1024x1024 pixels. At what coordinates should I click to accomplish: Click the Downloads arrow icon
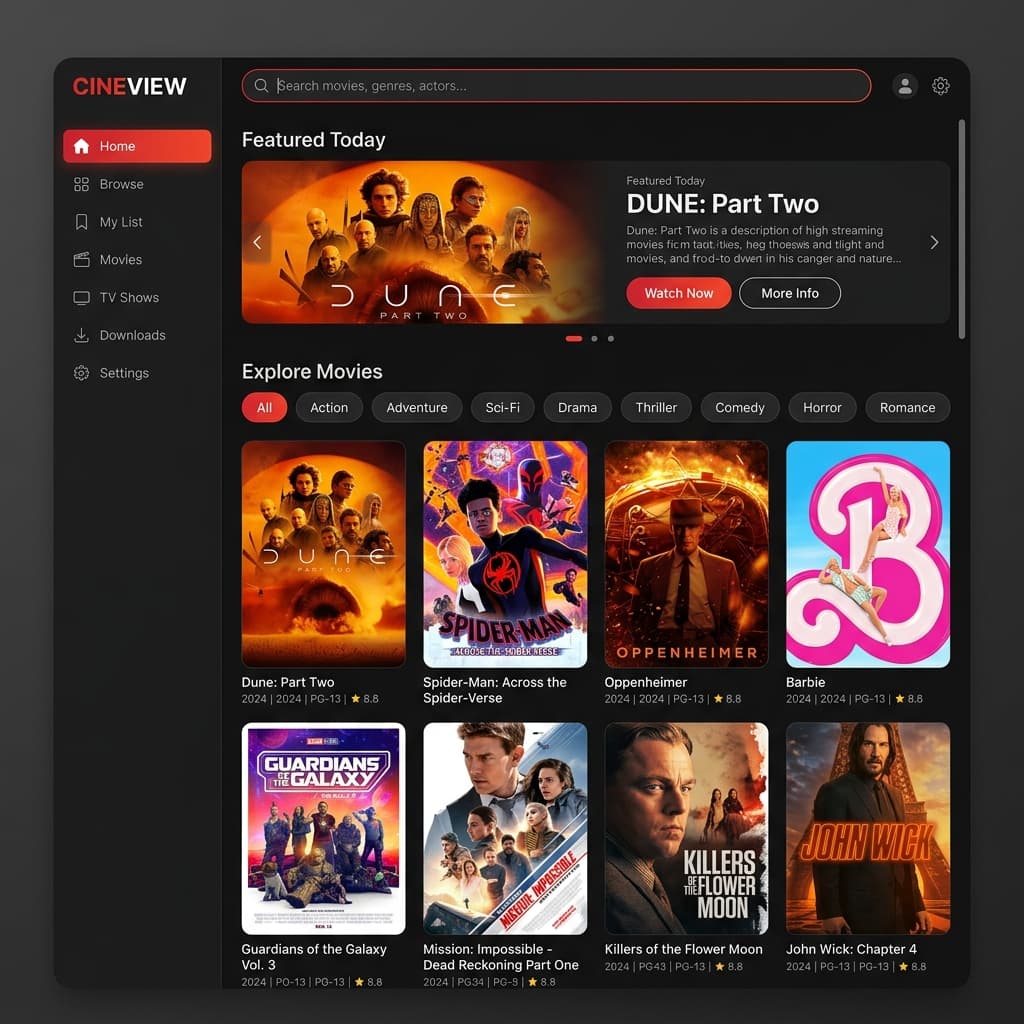(x=81, y=335)
